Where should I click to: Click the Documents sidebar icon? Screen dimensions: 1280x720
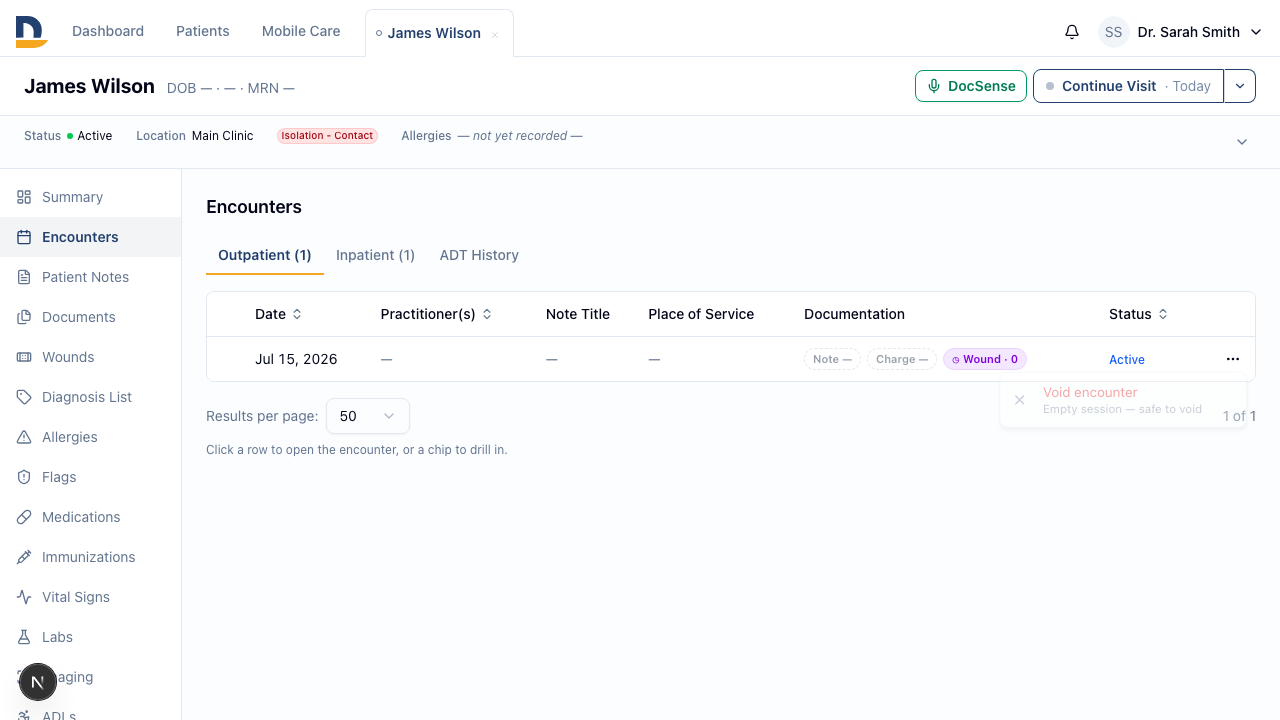(x=24, y=317)
